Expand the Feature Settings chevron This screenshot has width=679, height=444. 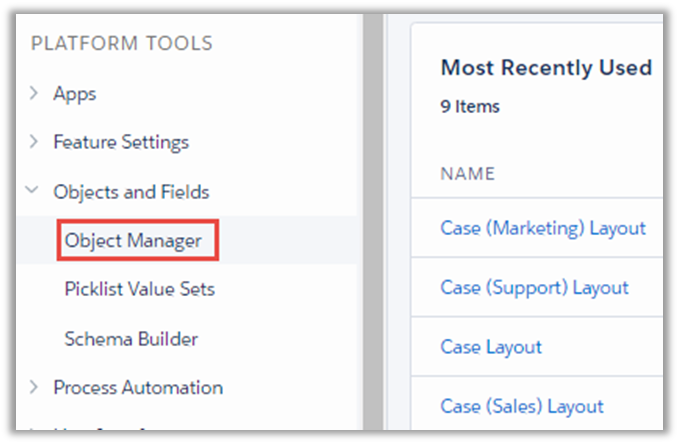(34, 142)
